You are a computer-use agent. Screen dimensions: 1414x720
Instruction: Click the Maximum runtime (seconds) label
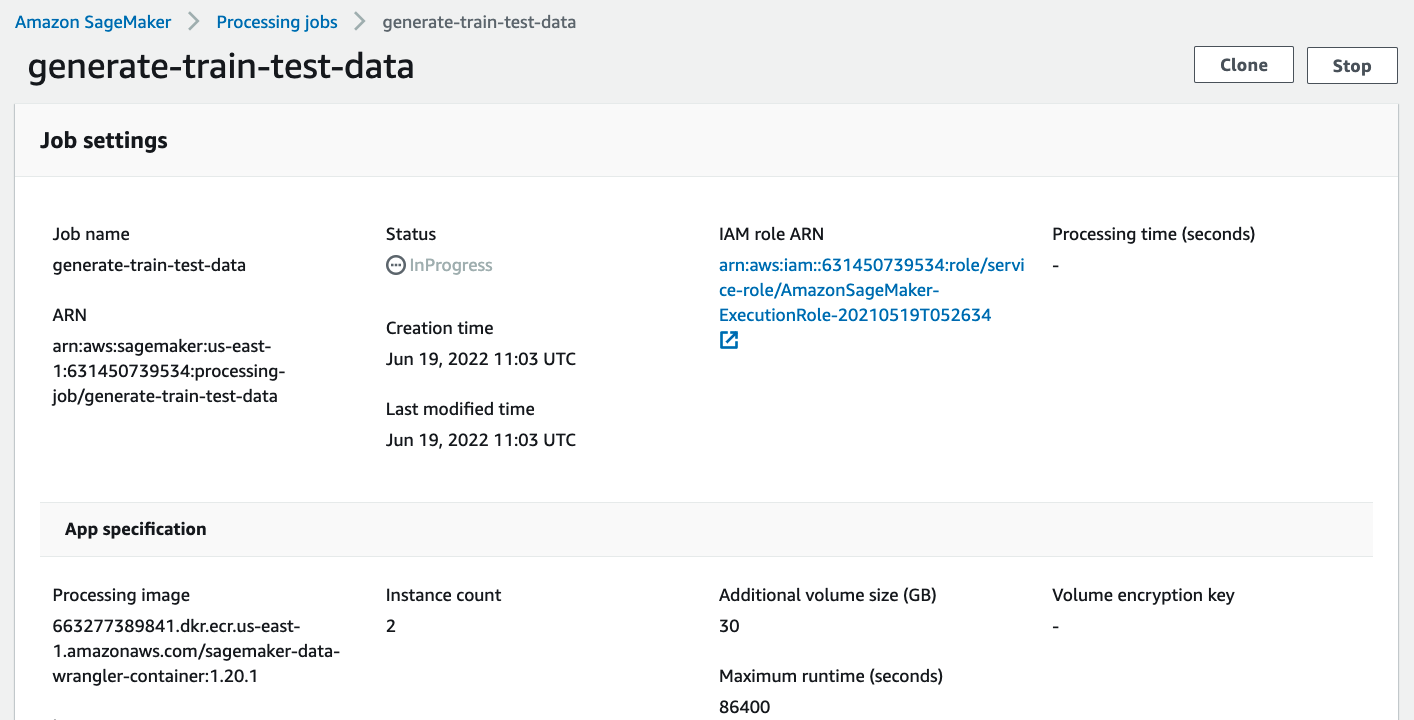(831, 676)
